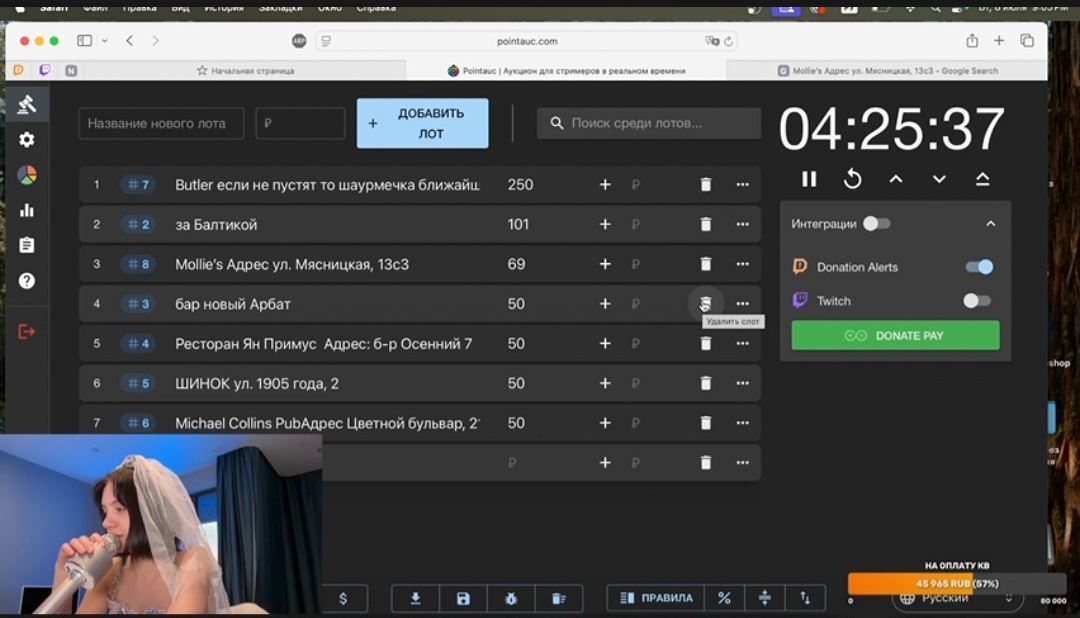Open the Закладки menu in menu bar
Screen dimensions: 1080x618
pyautogui.click(x=281, y=8)
